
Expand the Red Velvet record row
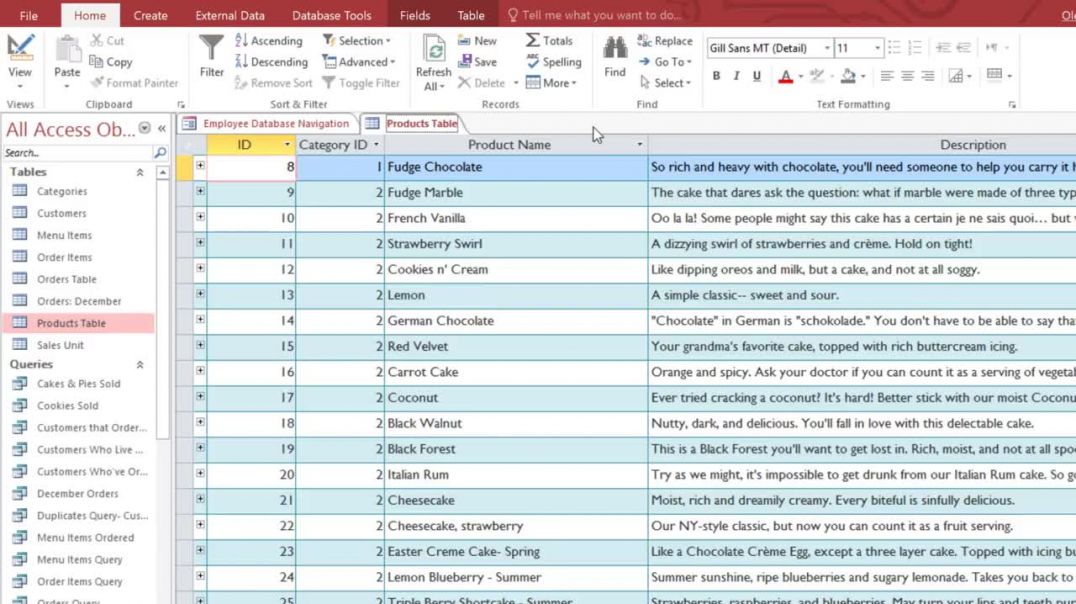pos(200,345)
